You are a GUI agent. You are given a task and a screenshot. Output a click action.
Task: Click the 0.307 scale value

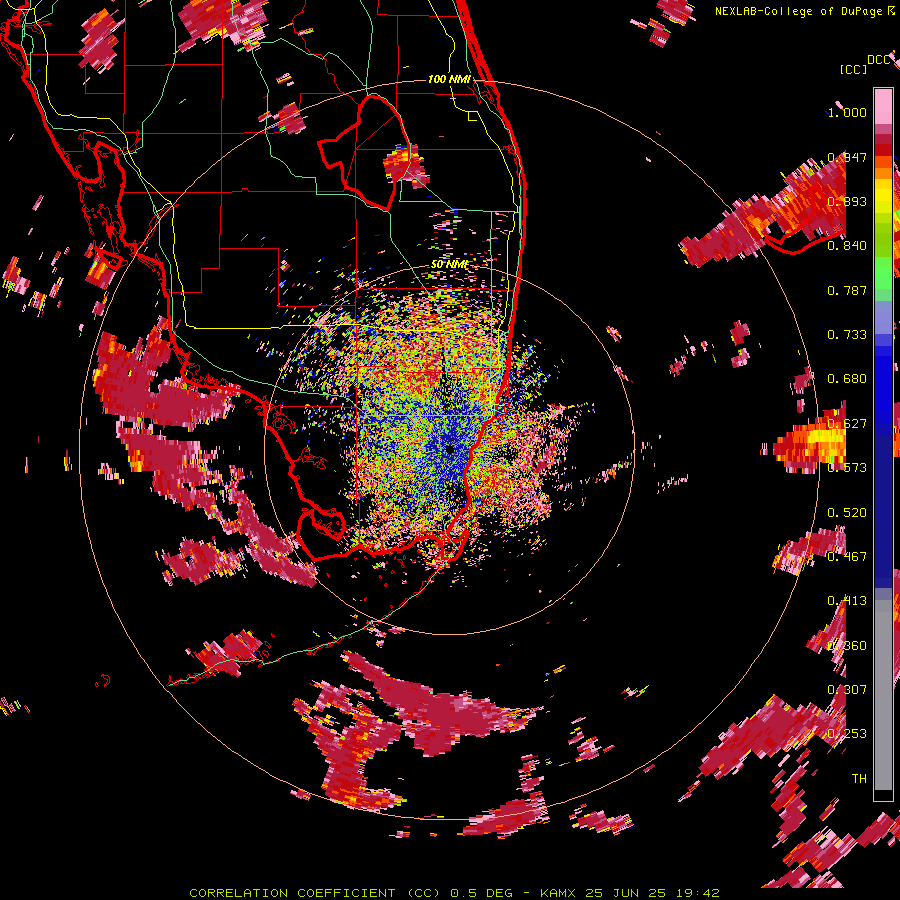pyautogui.click(x=847, y=689)
